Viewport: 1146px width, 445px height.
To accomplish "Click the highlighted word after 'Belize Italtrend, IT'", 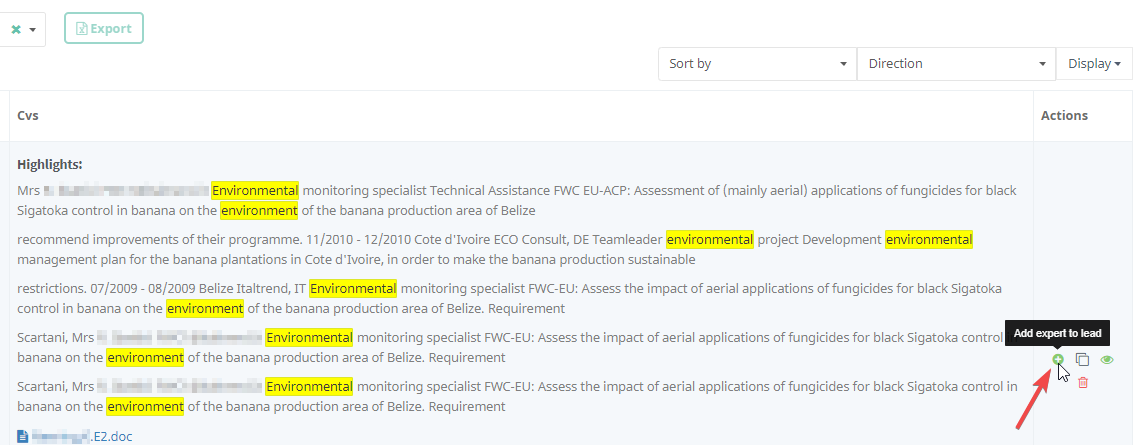I will (x=353, y=288).
